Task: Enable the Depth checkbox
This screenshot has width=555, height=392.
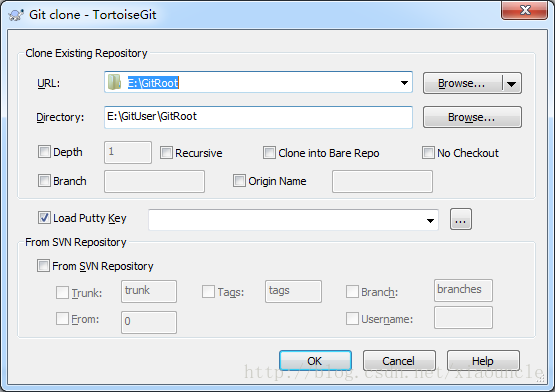Action: tap(44, 152)
